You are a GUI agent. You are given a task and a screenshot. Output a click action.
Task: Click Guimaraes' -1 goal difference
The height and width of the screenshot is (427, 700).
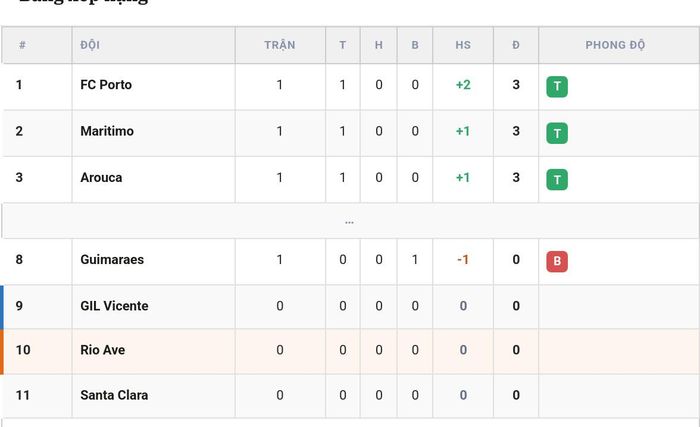point(463,260)
